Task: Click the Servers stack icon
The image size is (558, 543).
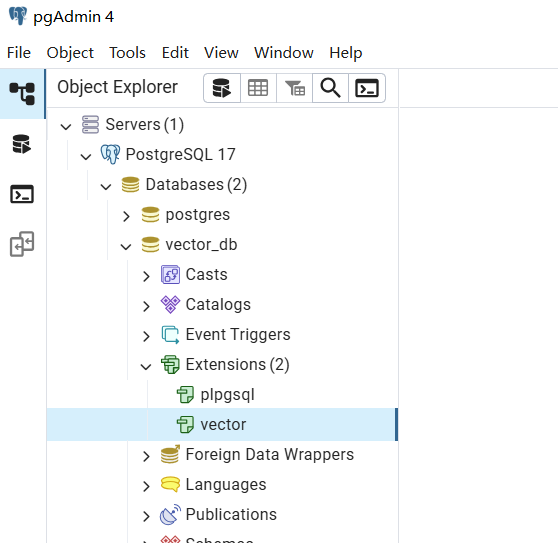Action: 90,125
